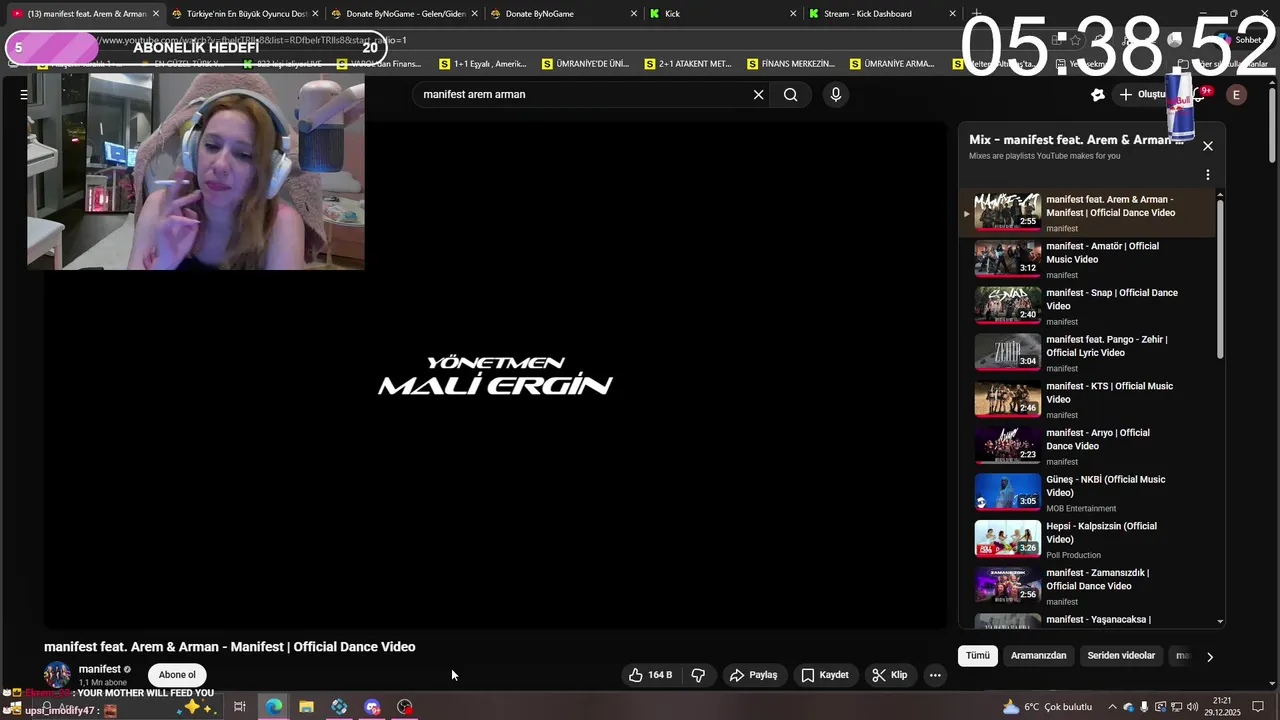Open the taskbar clock 21:21
The height and width of the screenshot is (720, 1280).
click(1221, 707)
